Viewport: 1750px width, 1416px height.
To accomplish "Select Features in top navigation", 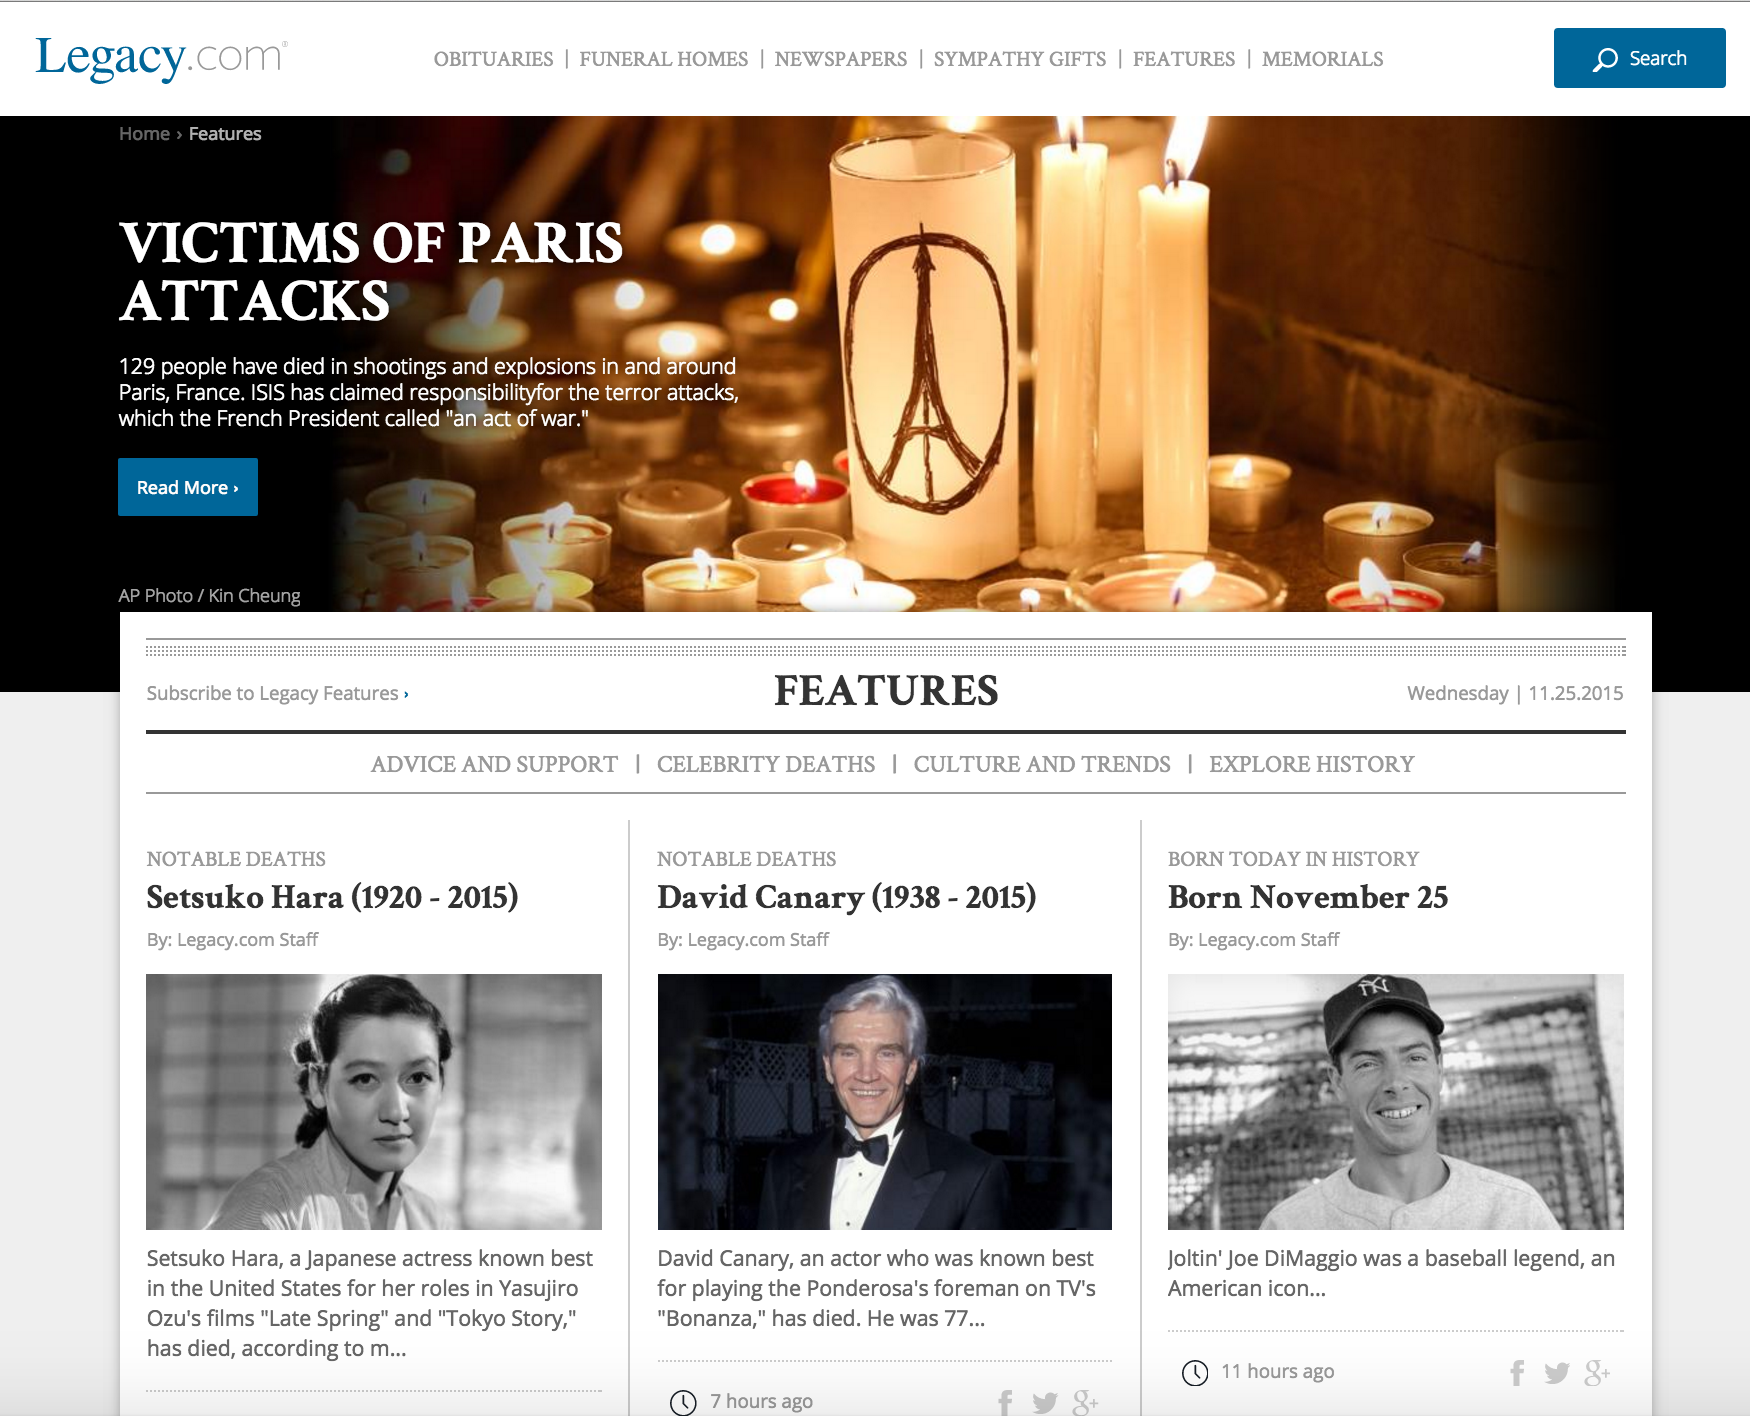I will tap(1184, 59).
